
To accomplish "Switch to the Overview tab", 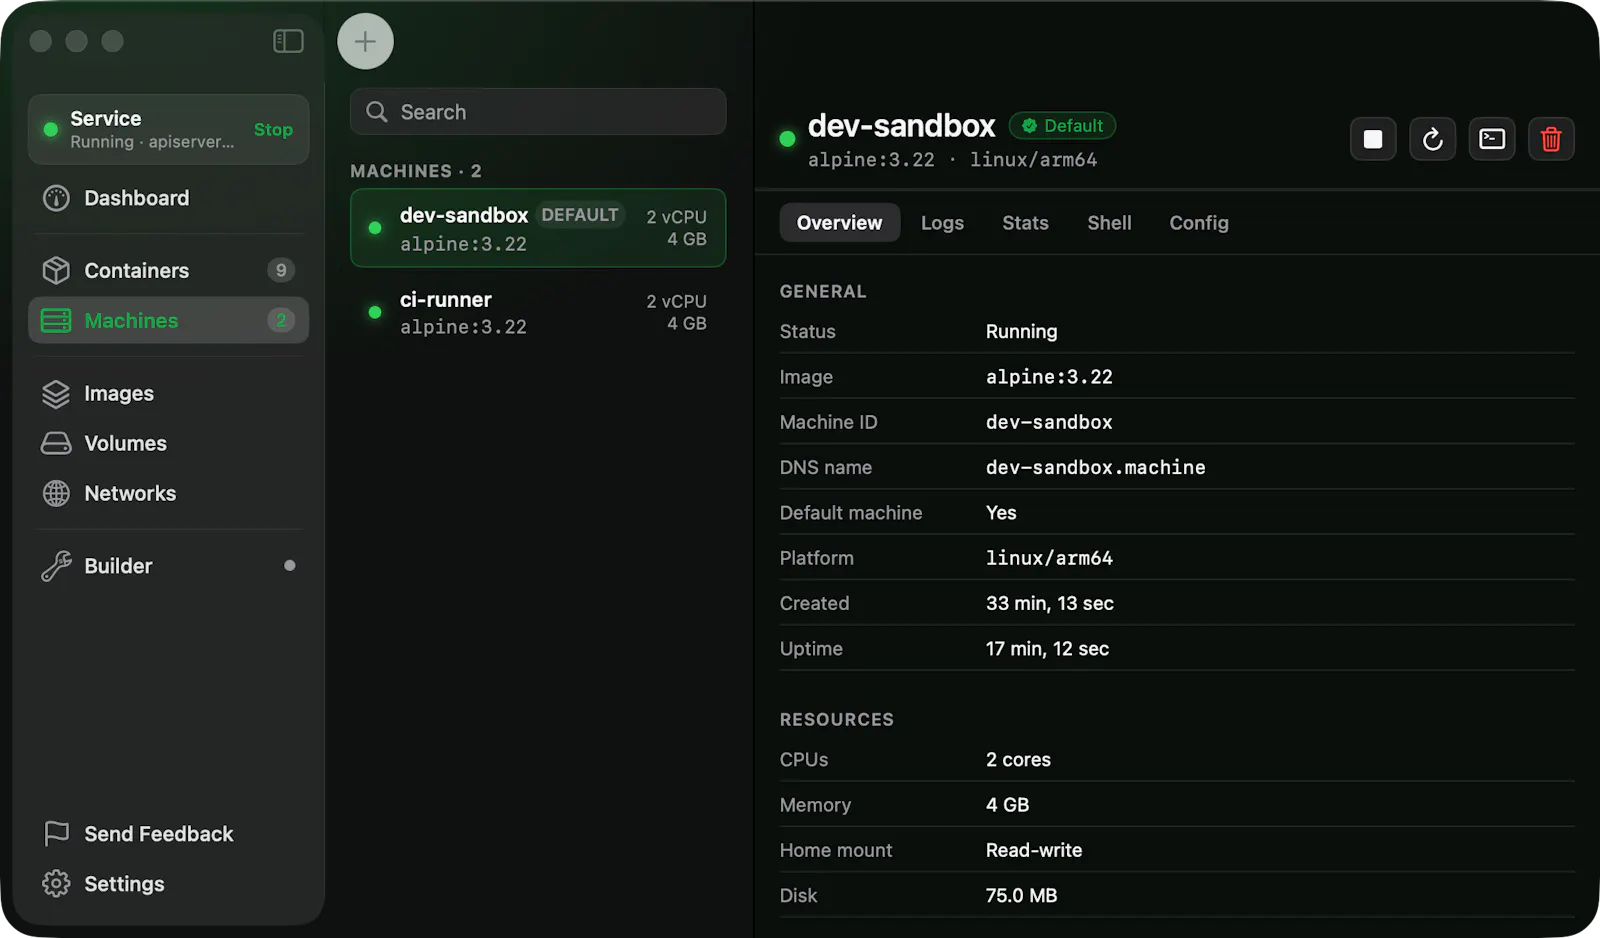I will 839,223.
